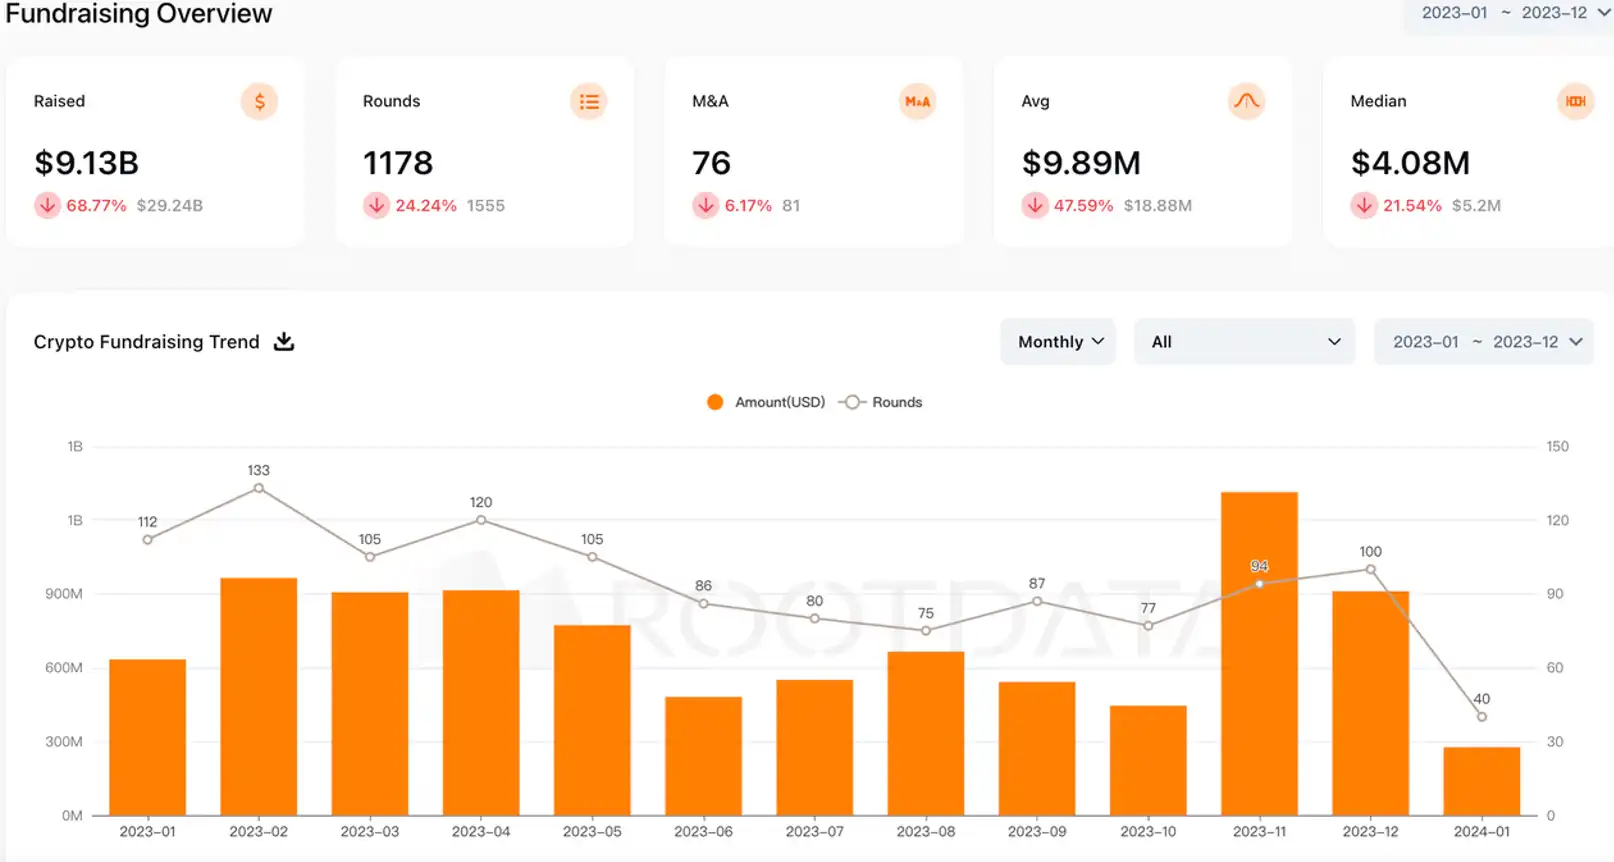1614x862 pixels.
Task: Click red down arrow next to 47.59%
Action: [1035, 205]
